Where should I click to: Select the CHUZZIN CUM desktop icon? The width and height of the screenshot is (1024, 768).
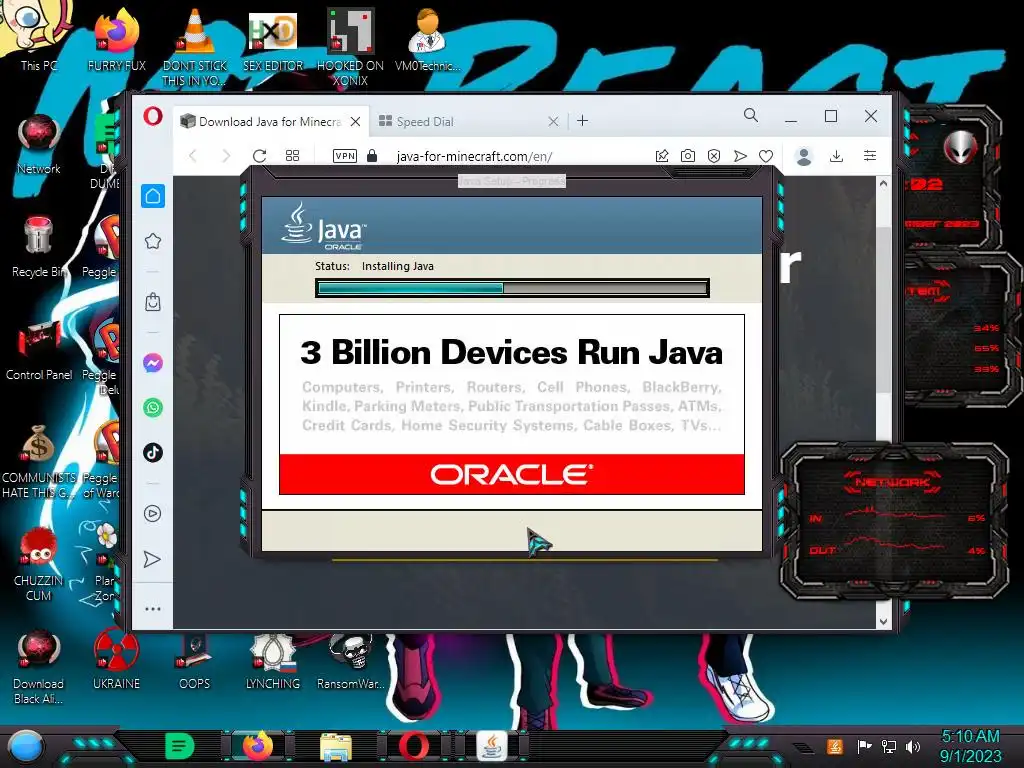(x=39, y=564)
